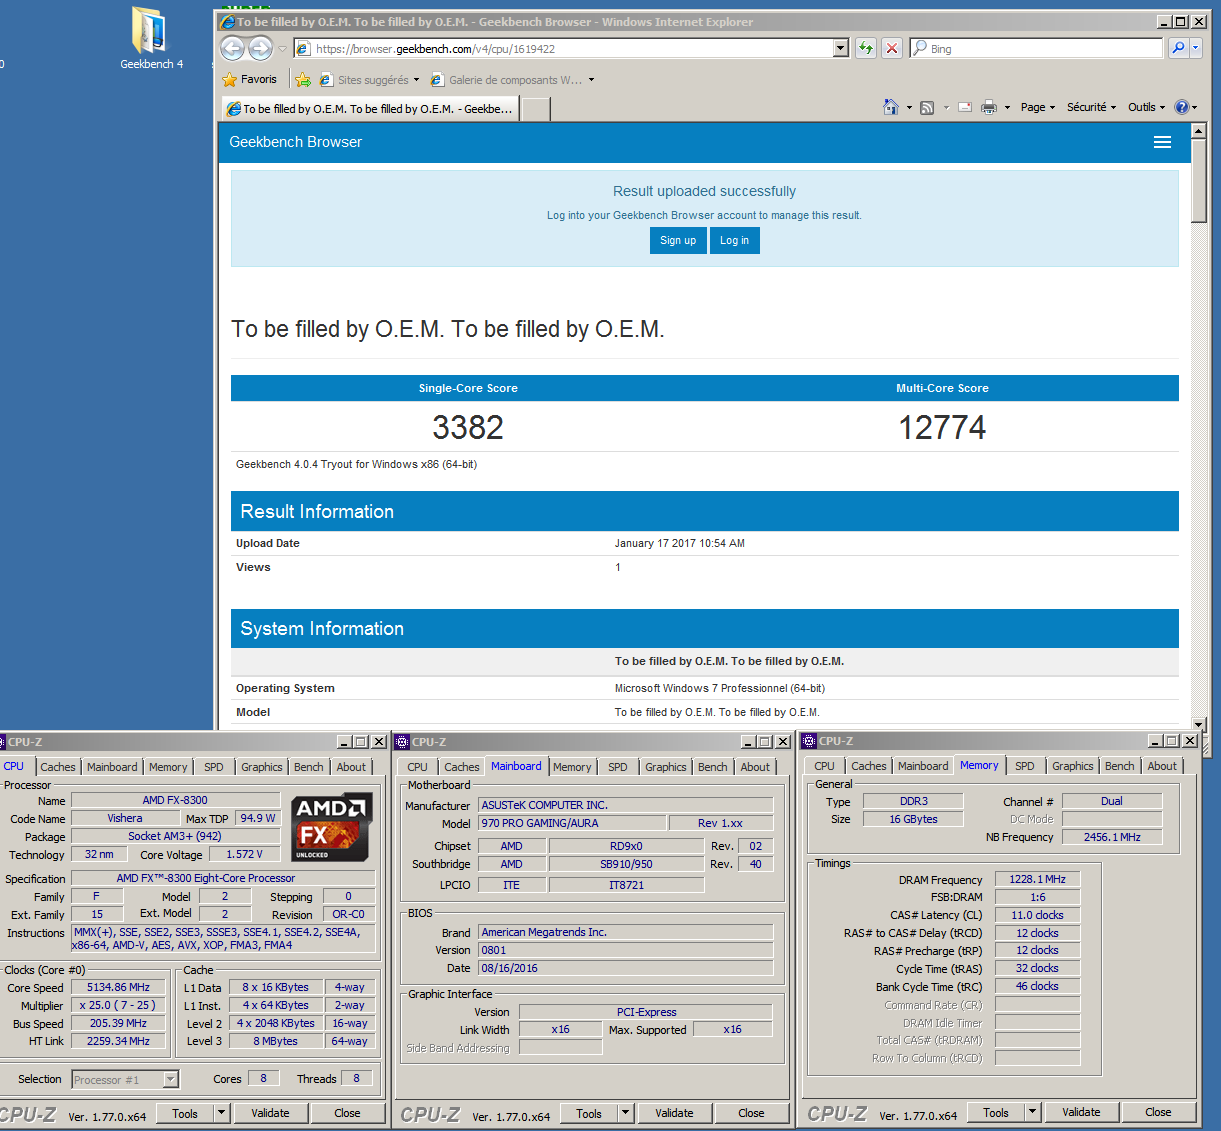Click the Multi-Core score 12774
The width and height of the screenshot is (1221, 1131).
coord(942,427)
